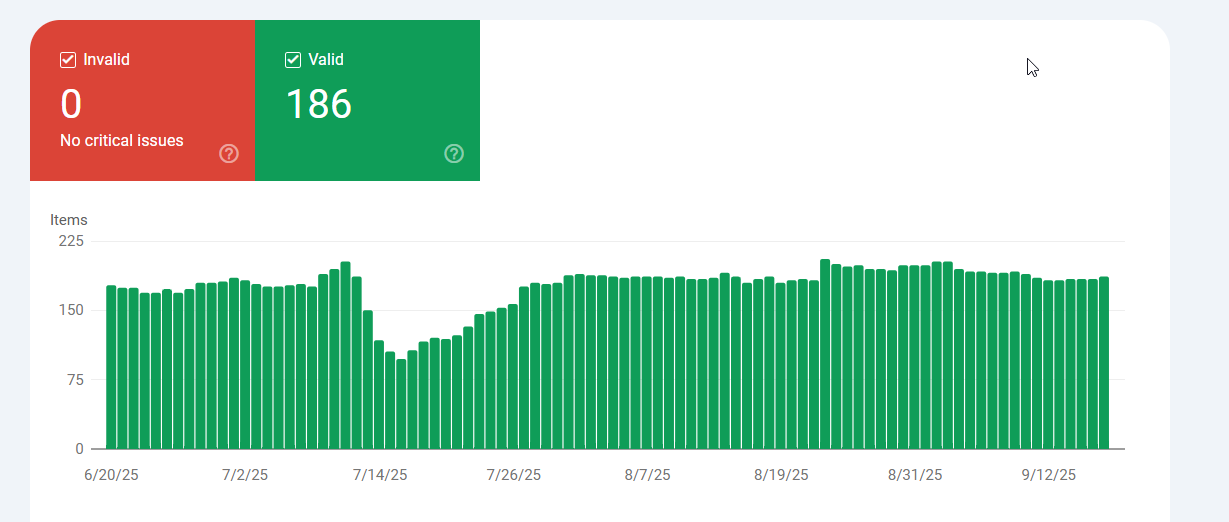Click the tallest bar just before 7/14/25
Viewport: 1229px width, 522px height.
[345, 355]
